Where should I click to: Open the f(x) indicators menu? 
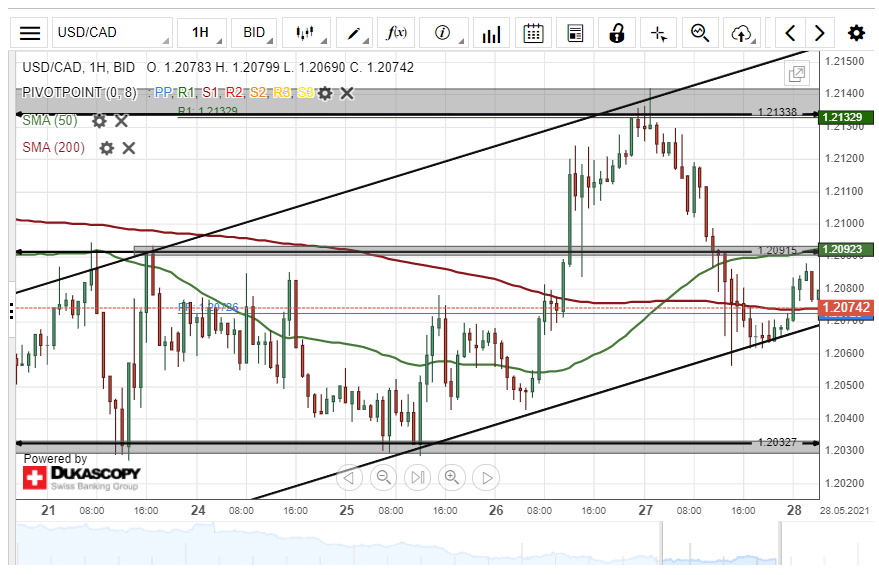click(x=397, y=33)
